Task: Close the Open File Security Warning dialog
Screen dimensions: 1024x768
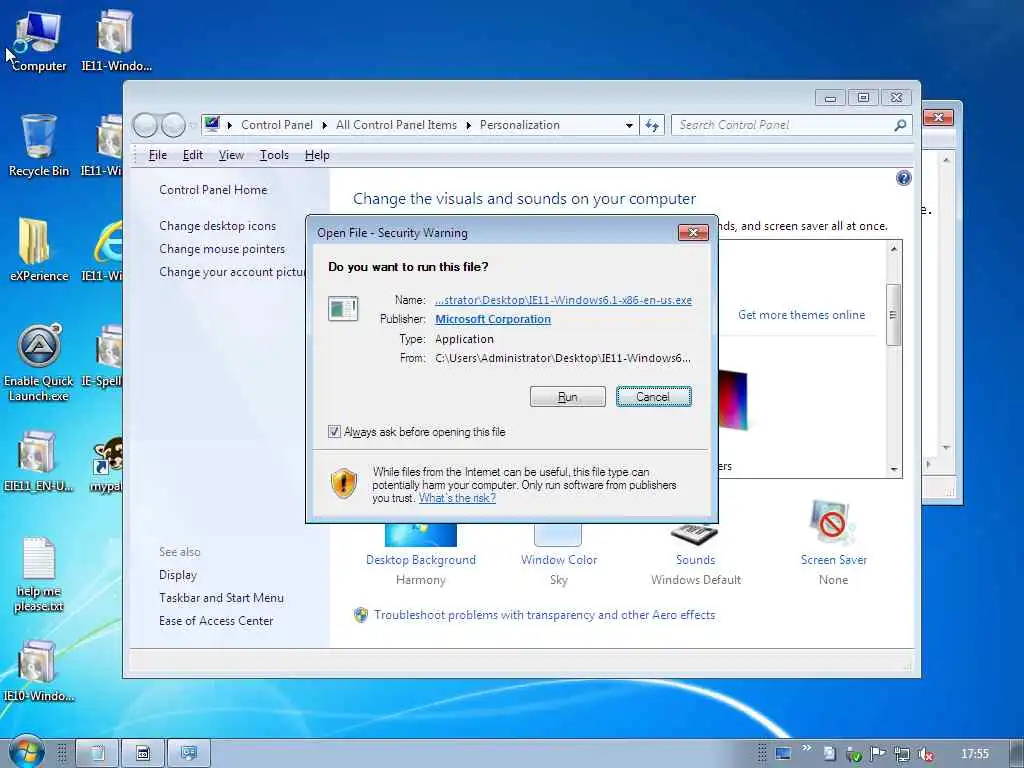Action: pos(693,232)
